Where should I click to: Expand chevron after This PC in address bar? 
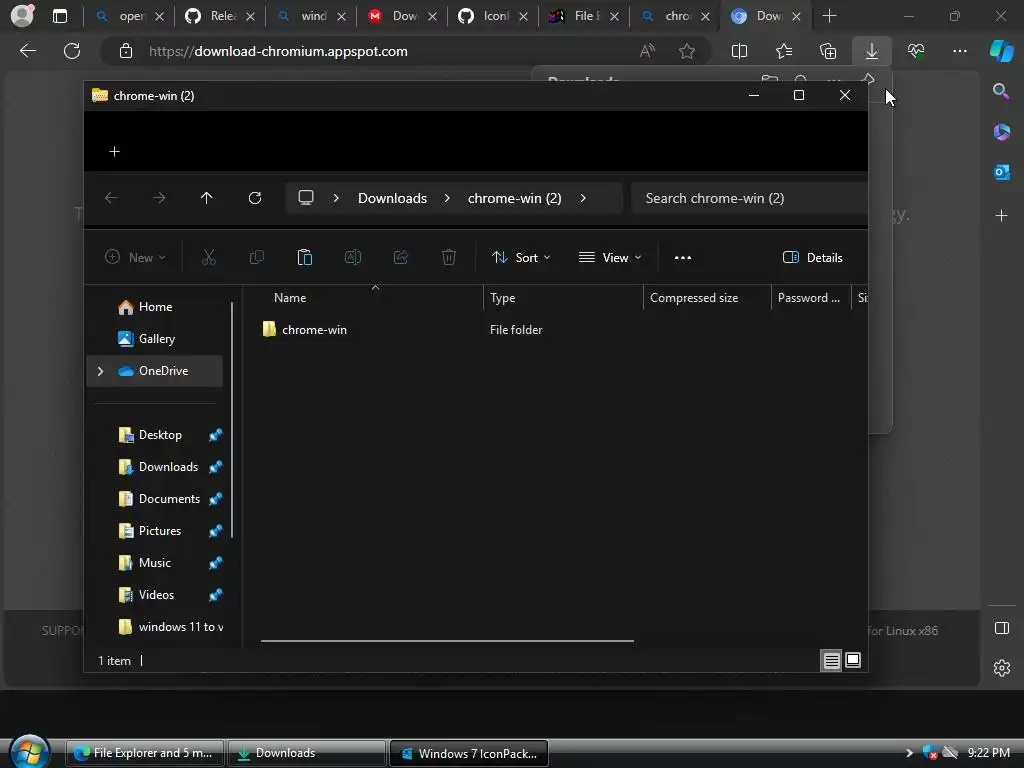(x=336, y=198)
